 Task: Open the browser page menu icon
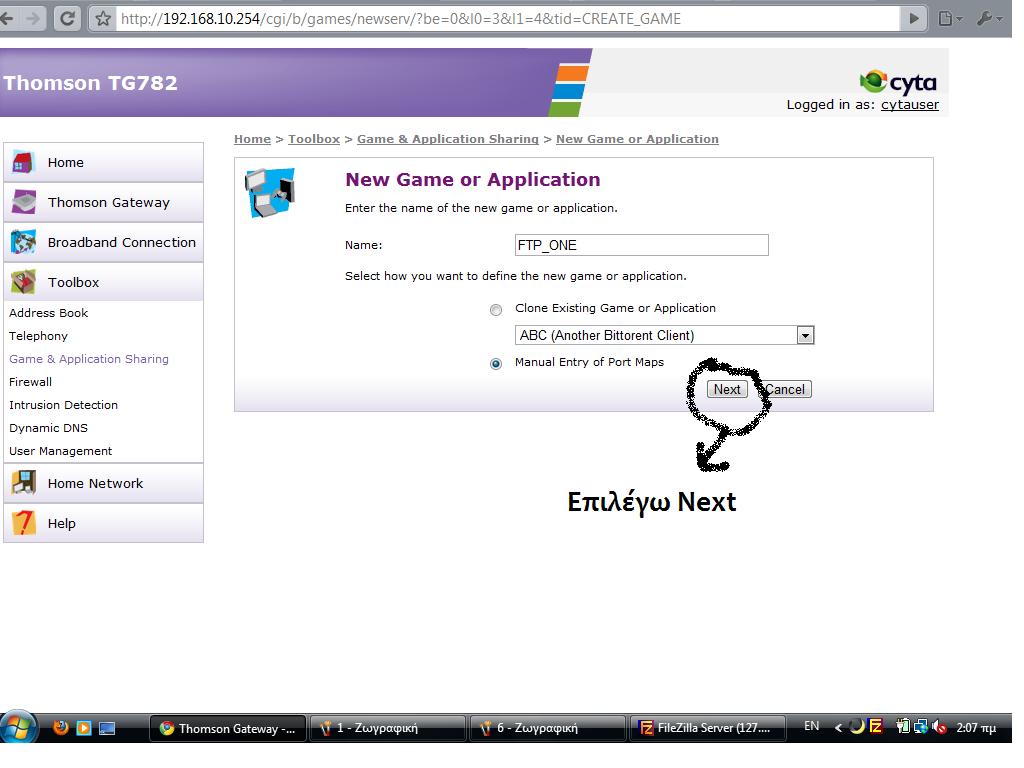pos(950,18)
